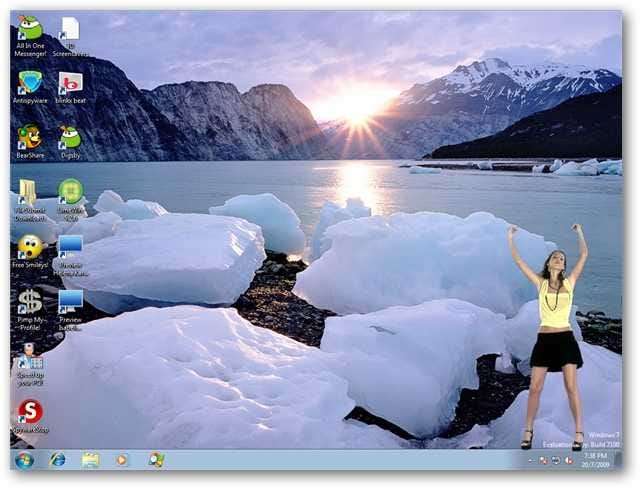The width and height of the screenshot is (640, 488).
Task: Open the blue monitor shortcut beside Free Smileys
Action: [x=71, y=255]
